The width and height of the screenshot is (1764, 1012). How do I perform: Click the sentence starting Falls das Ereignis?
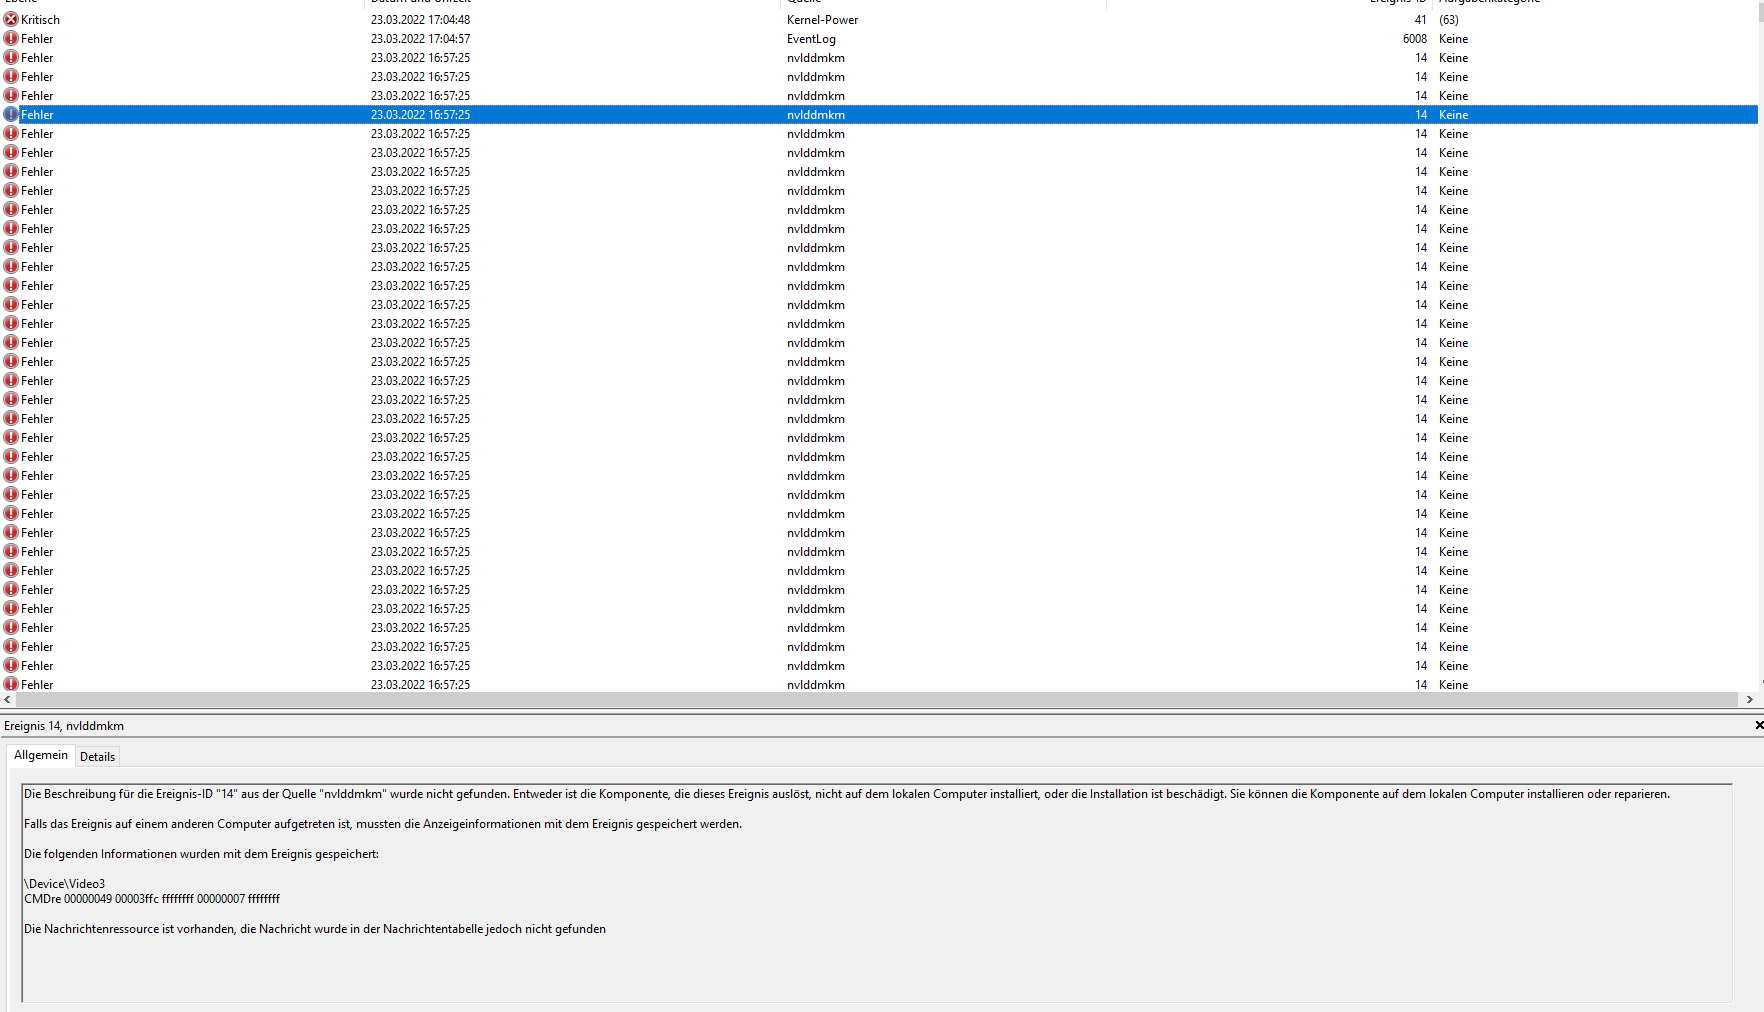pos(383,824)
